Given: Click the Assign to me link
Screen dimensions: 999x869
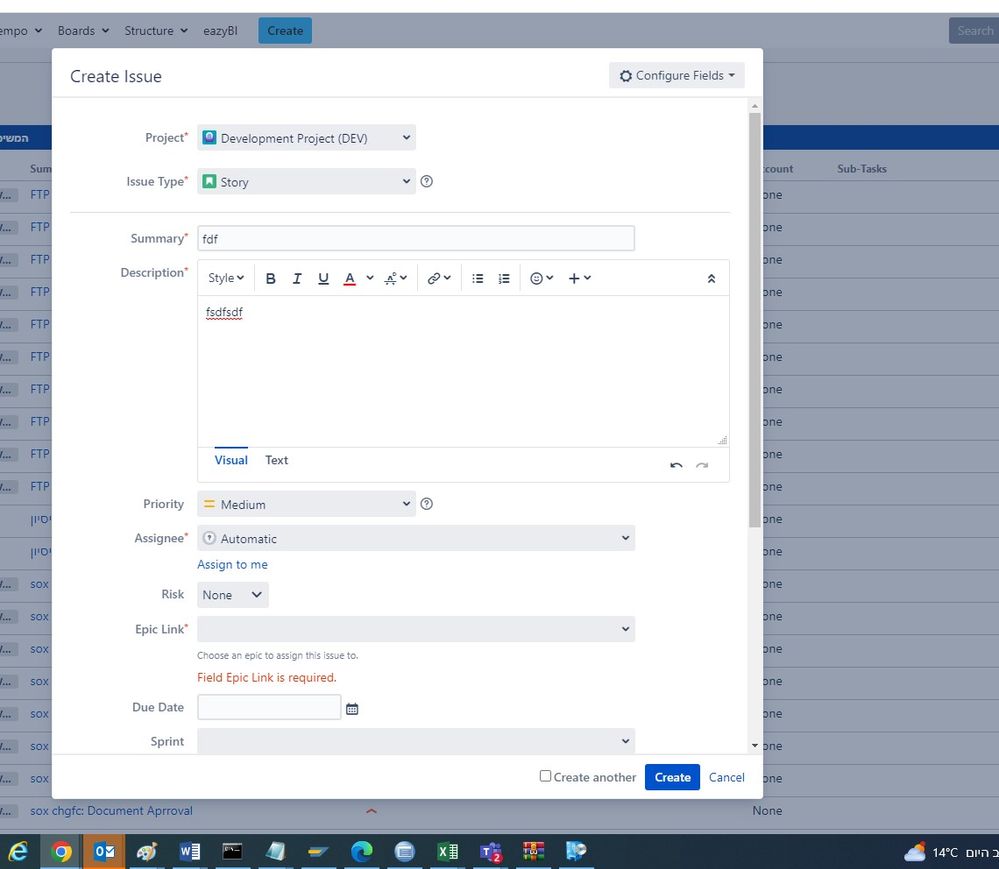Looking at the screenshot, I should tap(232, 564).
